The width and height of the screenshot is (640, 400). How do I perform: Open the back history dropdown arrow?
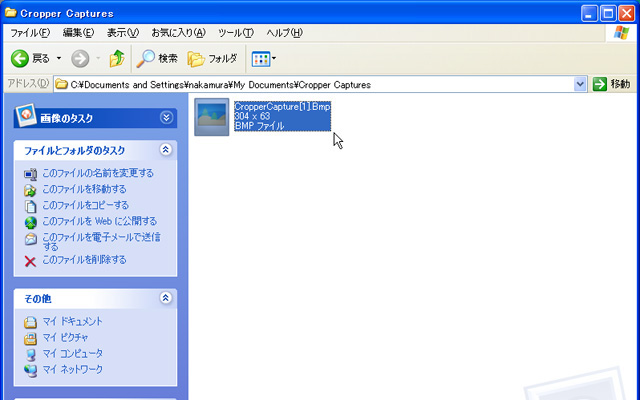[59, 59]
